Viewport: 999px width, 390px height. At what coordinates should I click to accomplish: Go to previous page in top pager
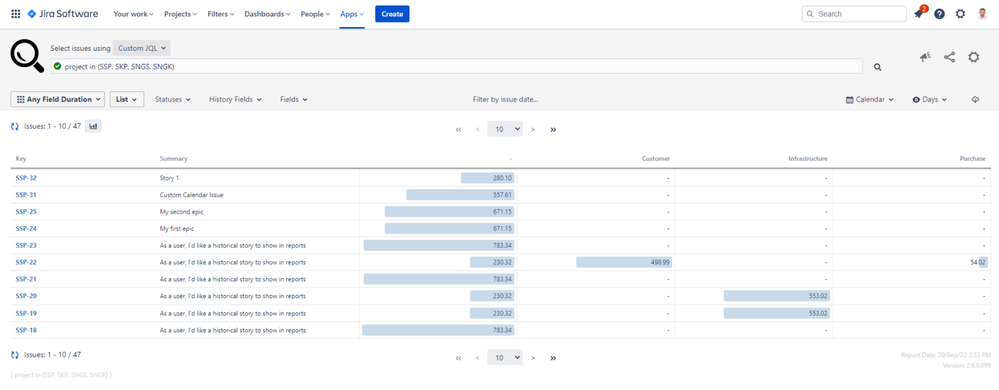[x=477, y=129]
